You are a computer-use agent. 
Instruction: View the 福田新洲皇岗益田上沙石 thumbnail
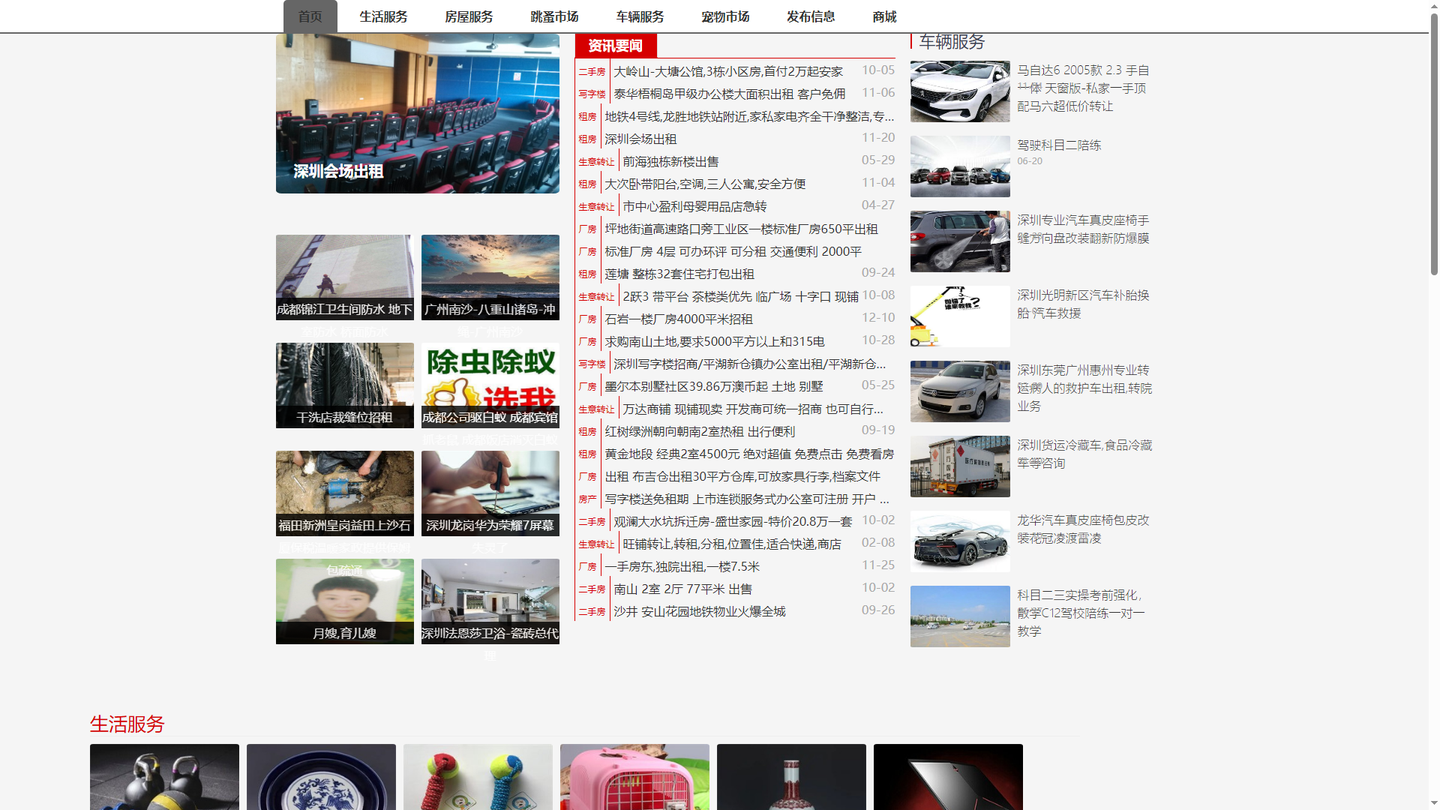point(345,493)
